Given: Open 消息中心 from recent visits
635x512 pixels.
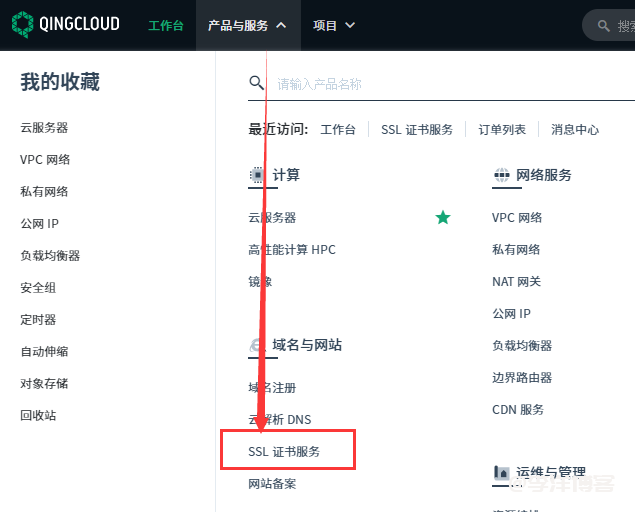Looking at the screenshot, I should pyautogui.click(x=575, y=130).
